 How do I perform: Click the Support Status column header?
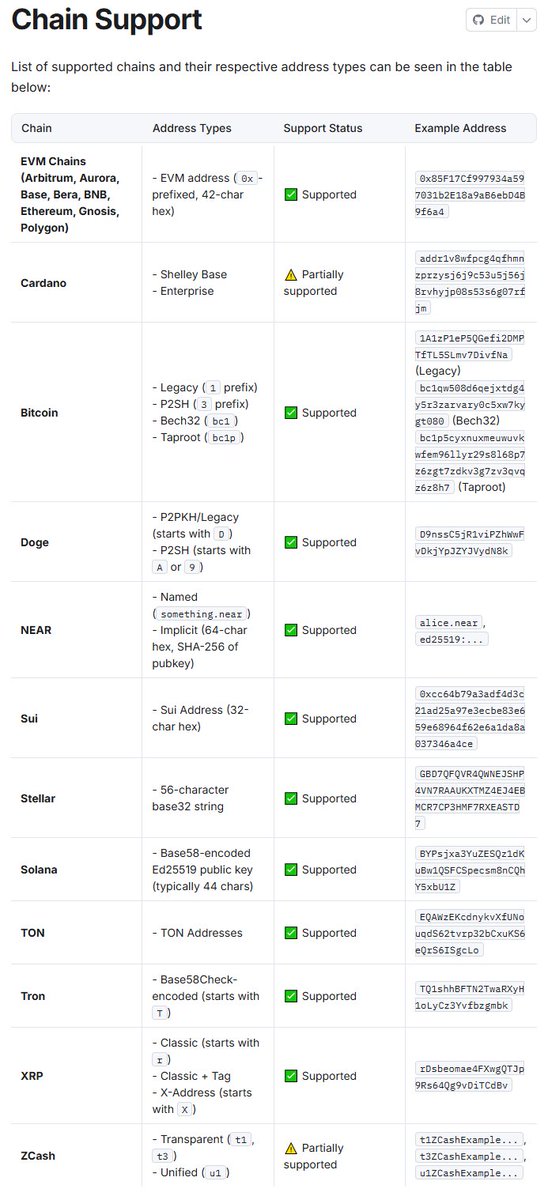pos(323,128)
